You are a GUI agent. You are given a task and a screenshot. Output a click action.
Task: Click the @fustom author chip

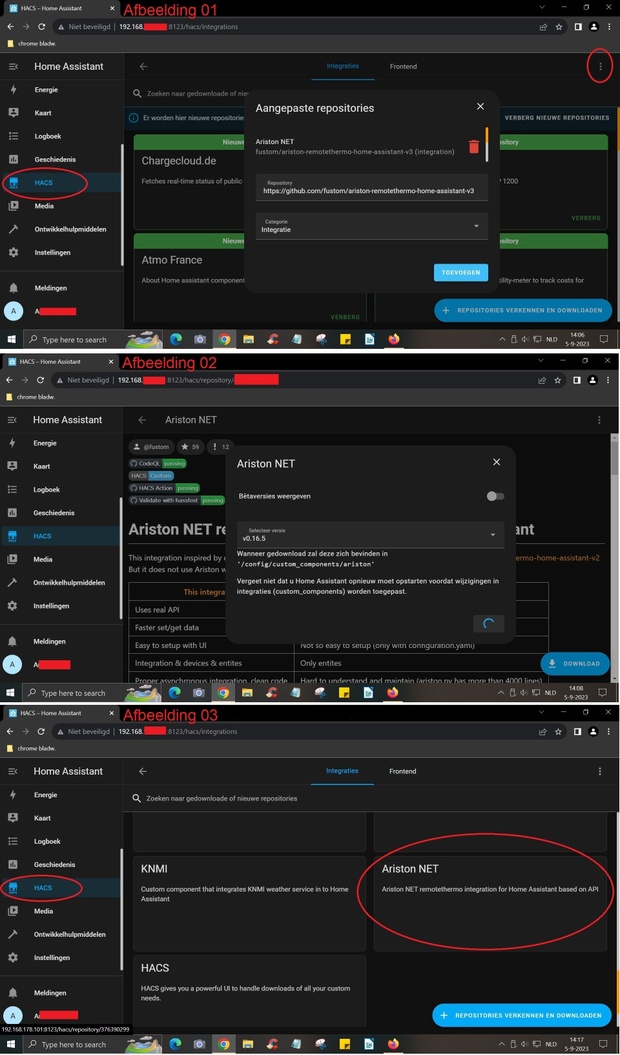coord(151,446)
